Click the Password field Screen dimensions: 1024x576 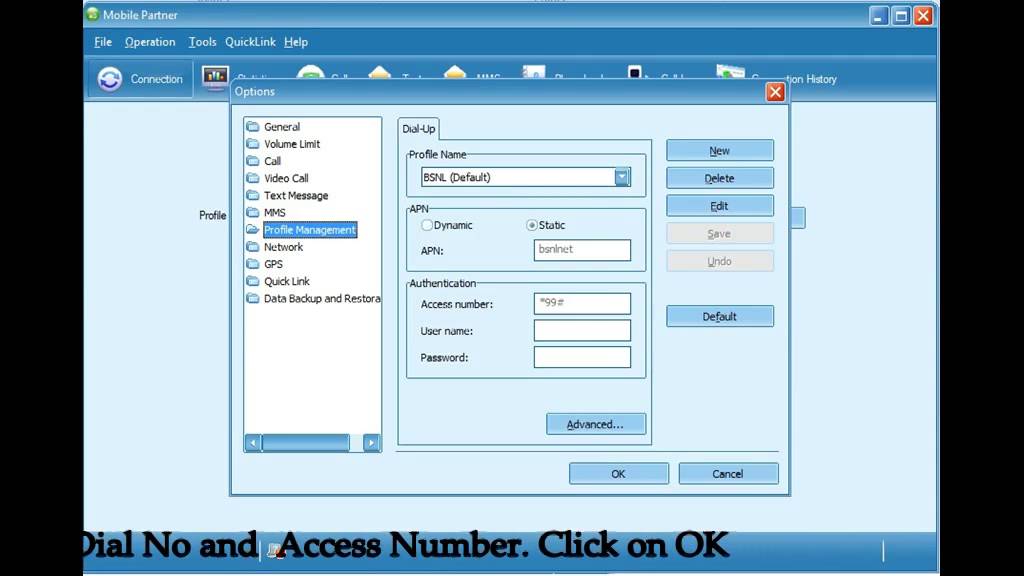click(x=582, y=357)
